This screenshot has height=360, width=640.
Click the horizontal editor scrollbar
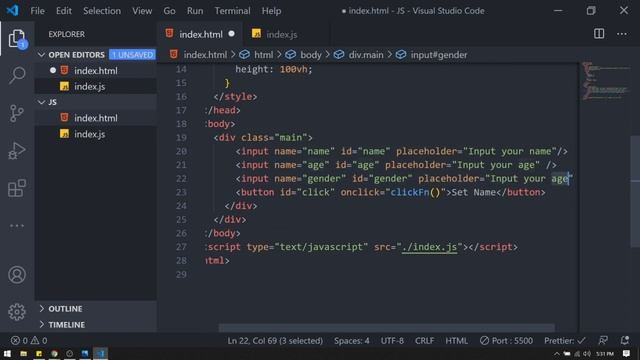coord(387,328)
